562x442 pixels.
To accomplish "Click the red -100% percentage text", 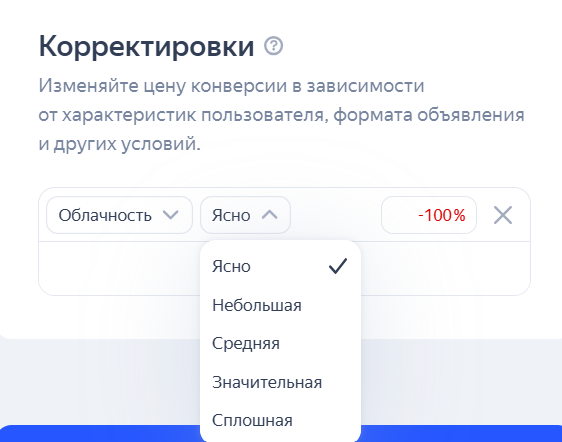I will coord(442,215).
